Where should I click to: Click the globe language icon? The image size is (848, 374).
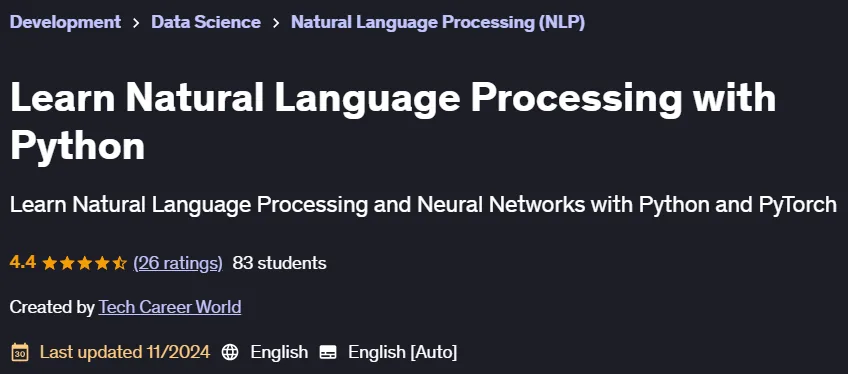pos(230,352)
